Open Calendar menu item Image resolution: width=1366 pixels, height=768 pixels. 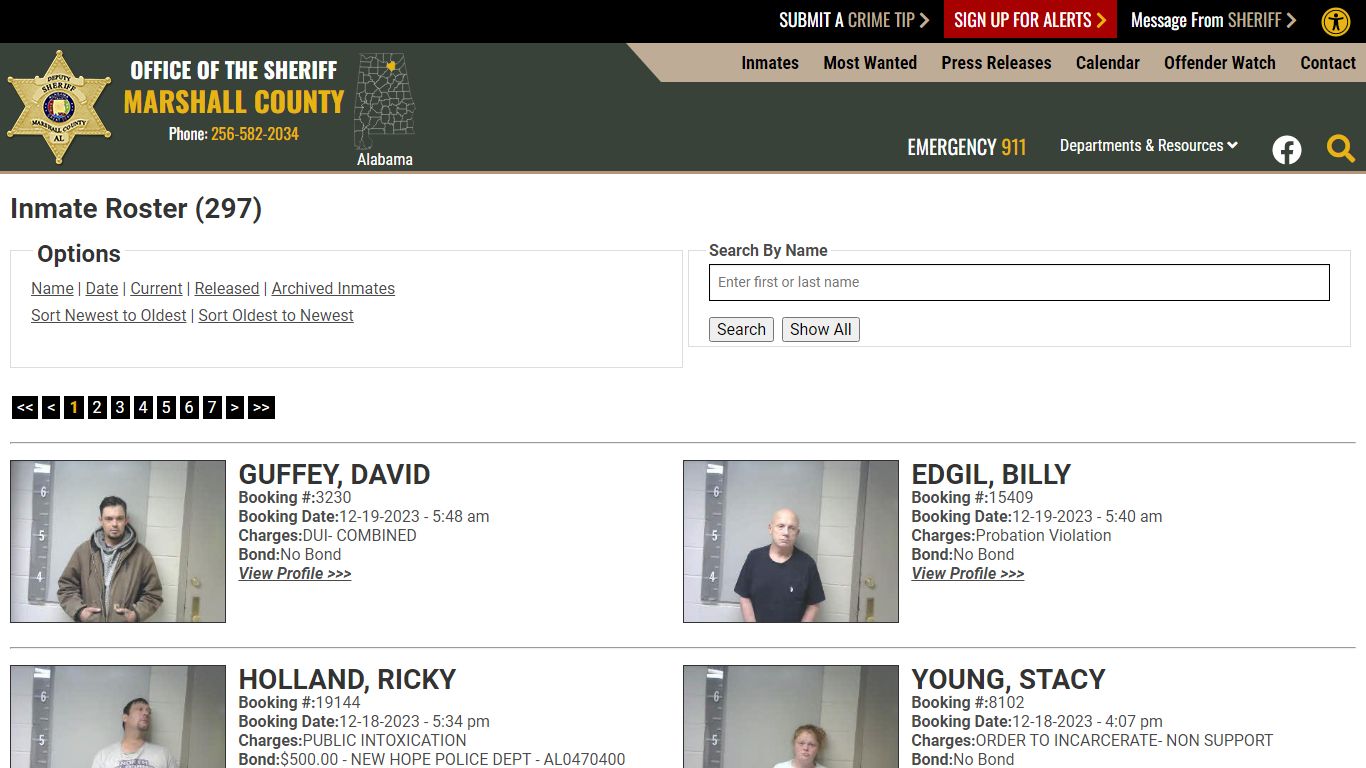[x=1108, y=62]
